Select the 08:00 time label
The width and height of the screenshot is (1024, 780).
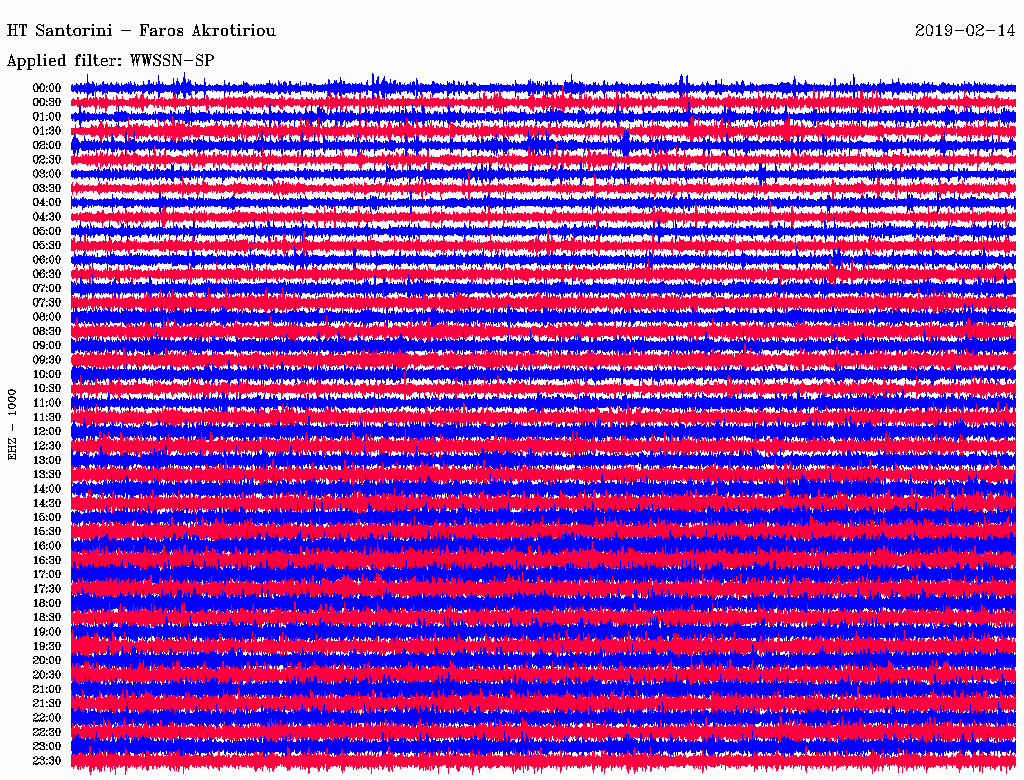pos(47,317)
